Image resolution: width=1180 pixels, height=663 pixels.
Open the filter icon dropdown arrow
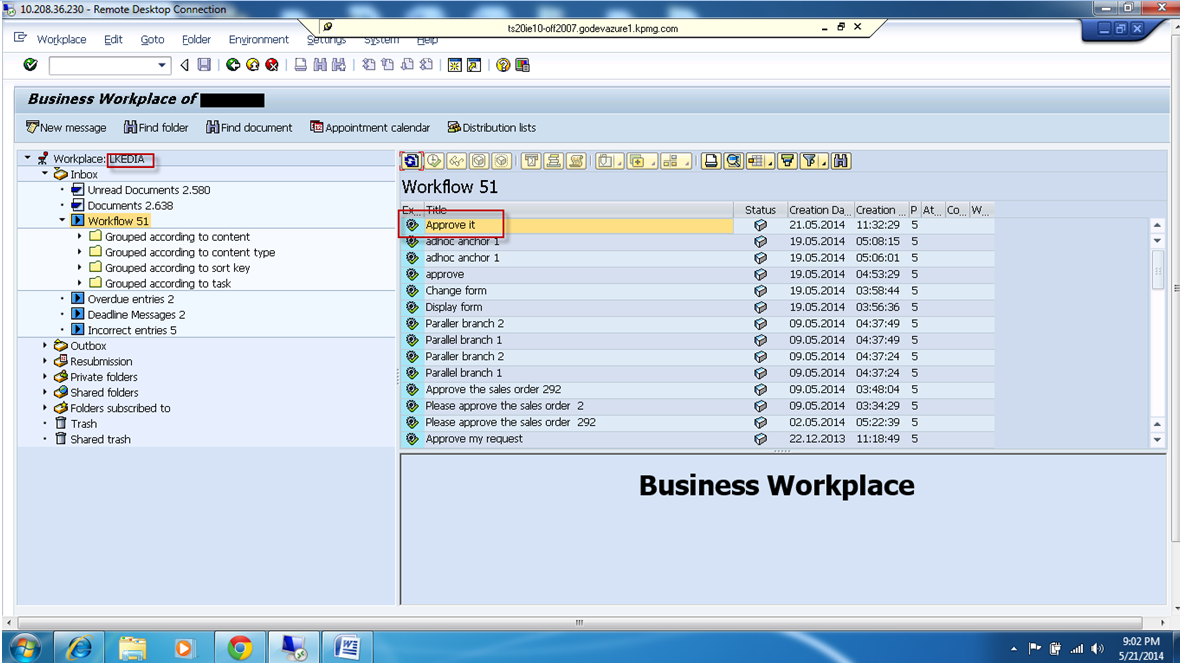pyautogui.click(x=823, y=163)
